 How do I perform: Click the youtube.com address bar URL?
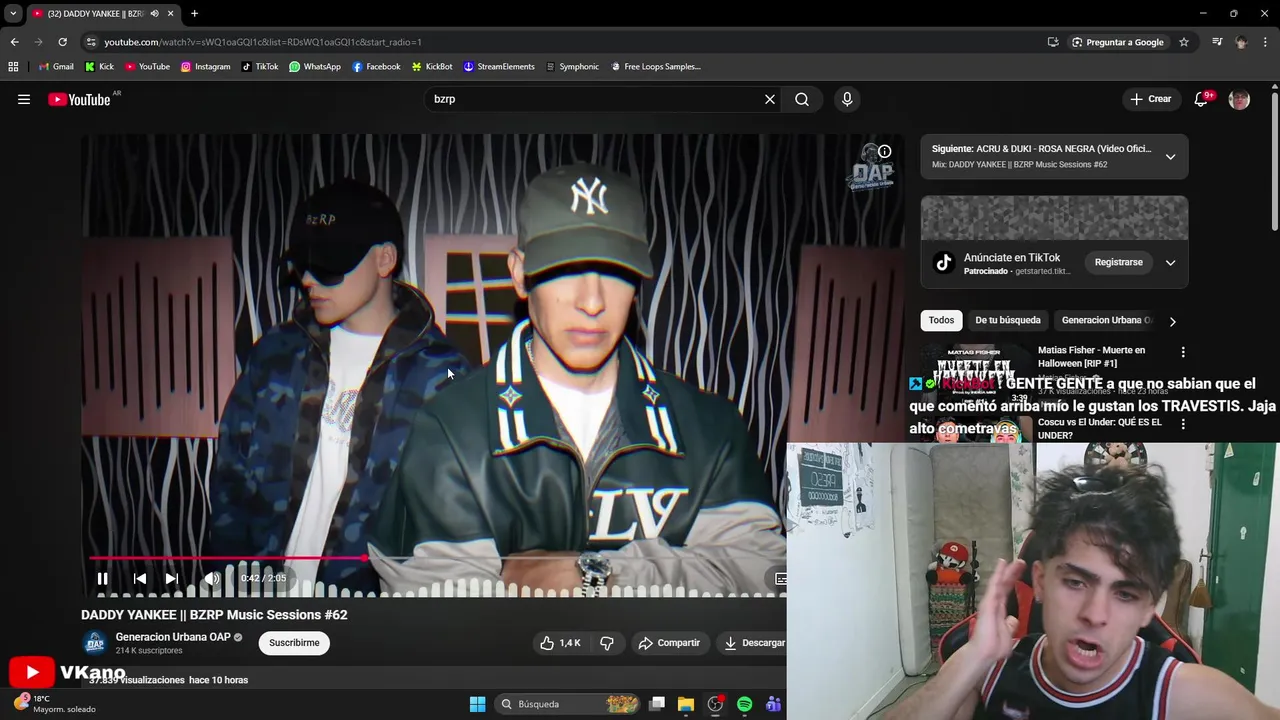click(263, 42)
